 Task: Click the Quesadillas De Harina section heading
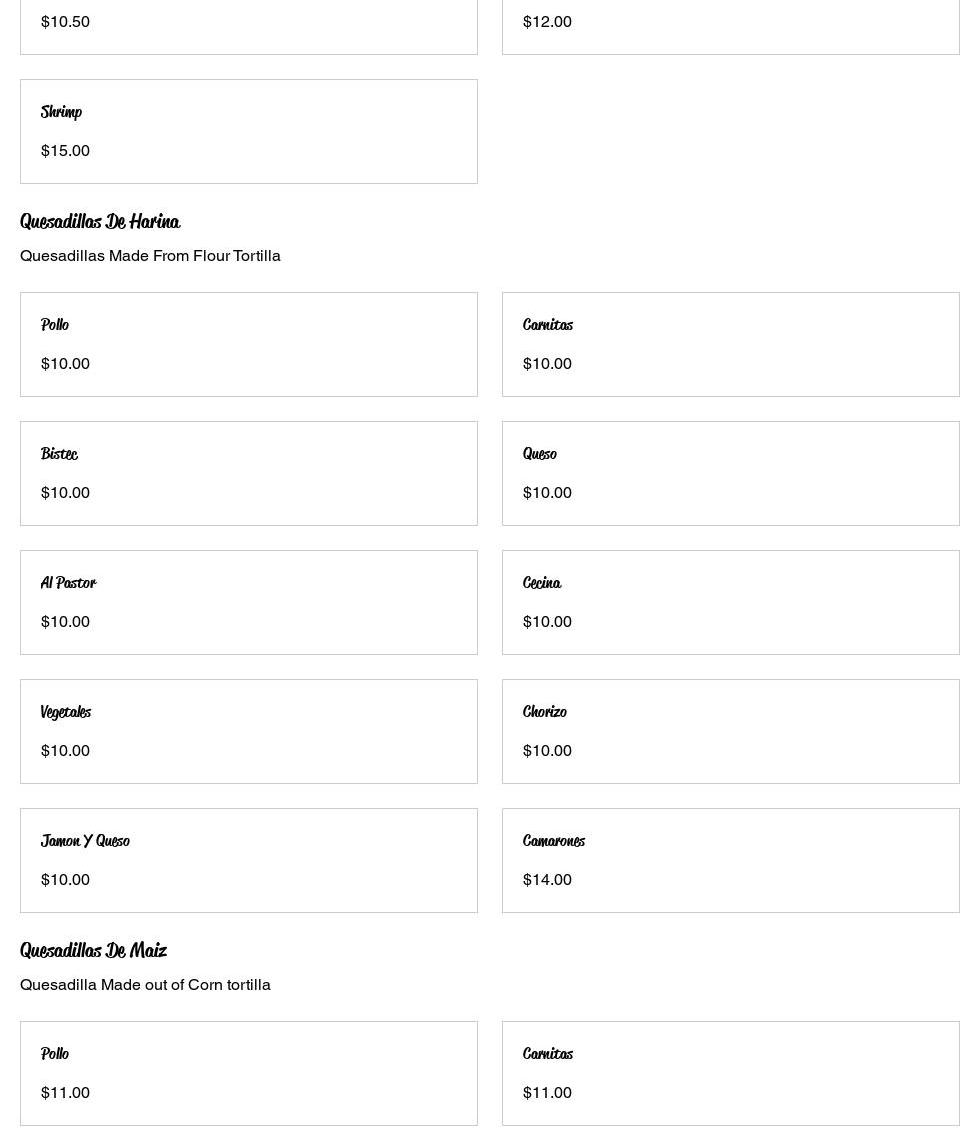tap(100, 221)
